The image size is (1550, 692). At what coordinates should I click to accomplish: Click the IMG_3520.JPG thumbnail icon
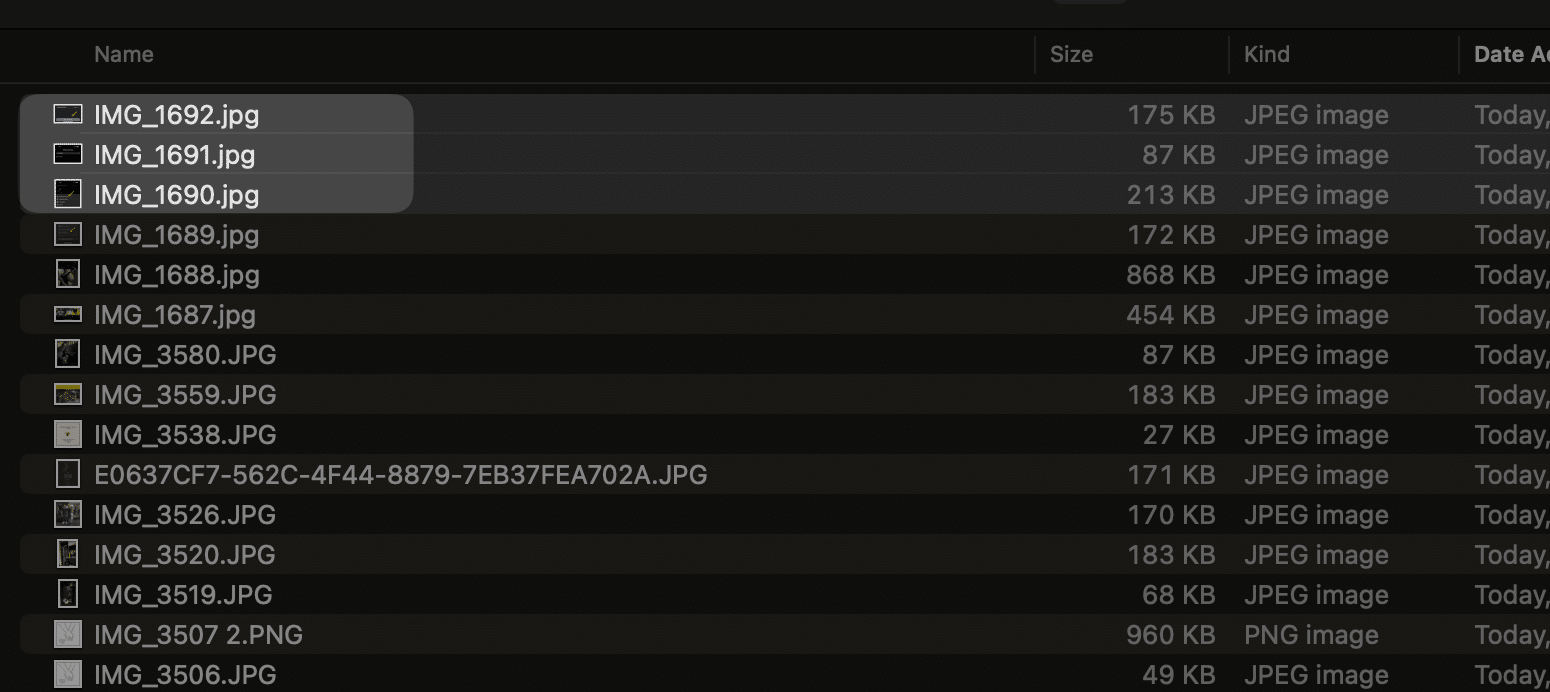67,555
